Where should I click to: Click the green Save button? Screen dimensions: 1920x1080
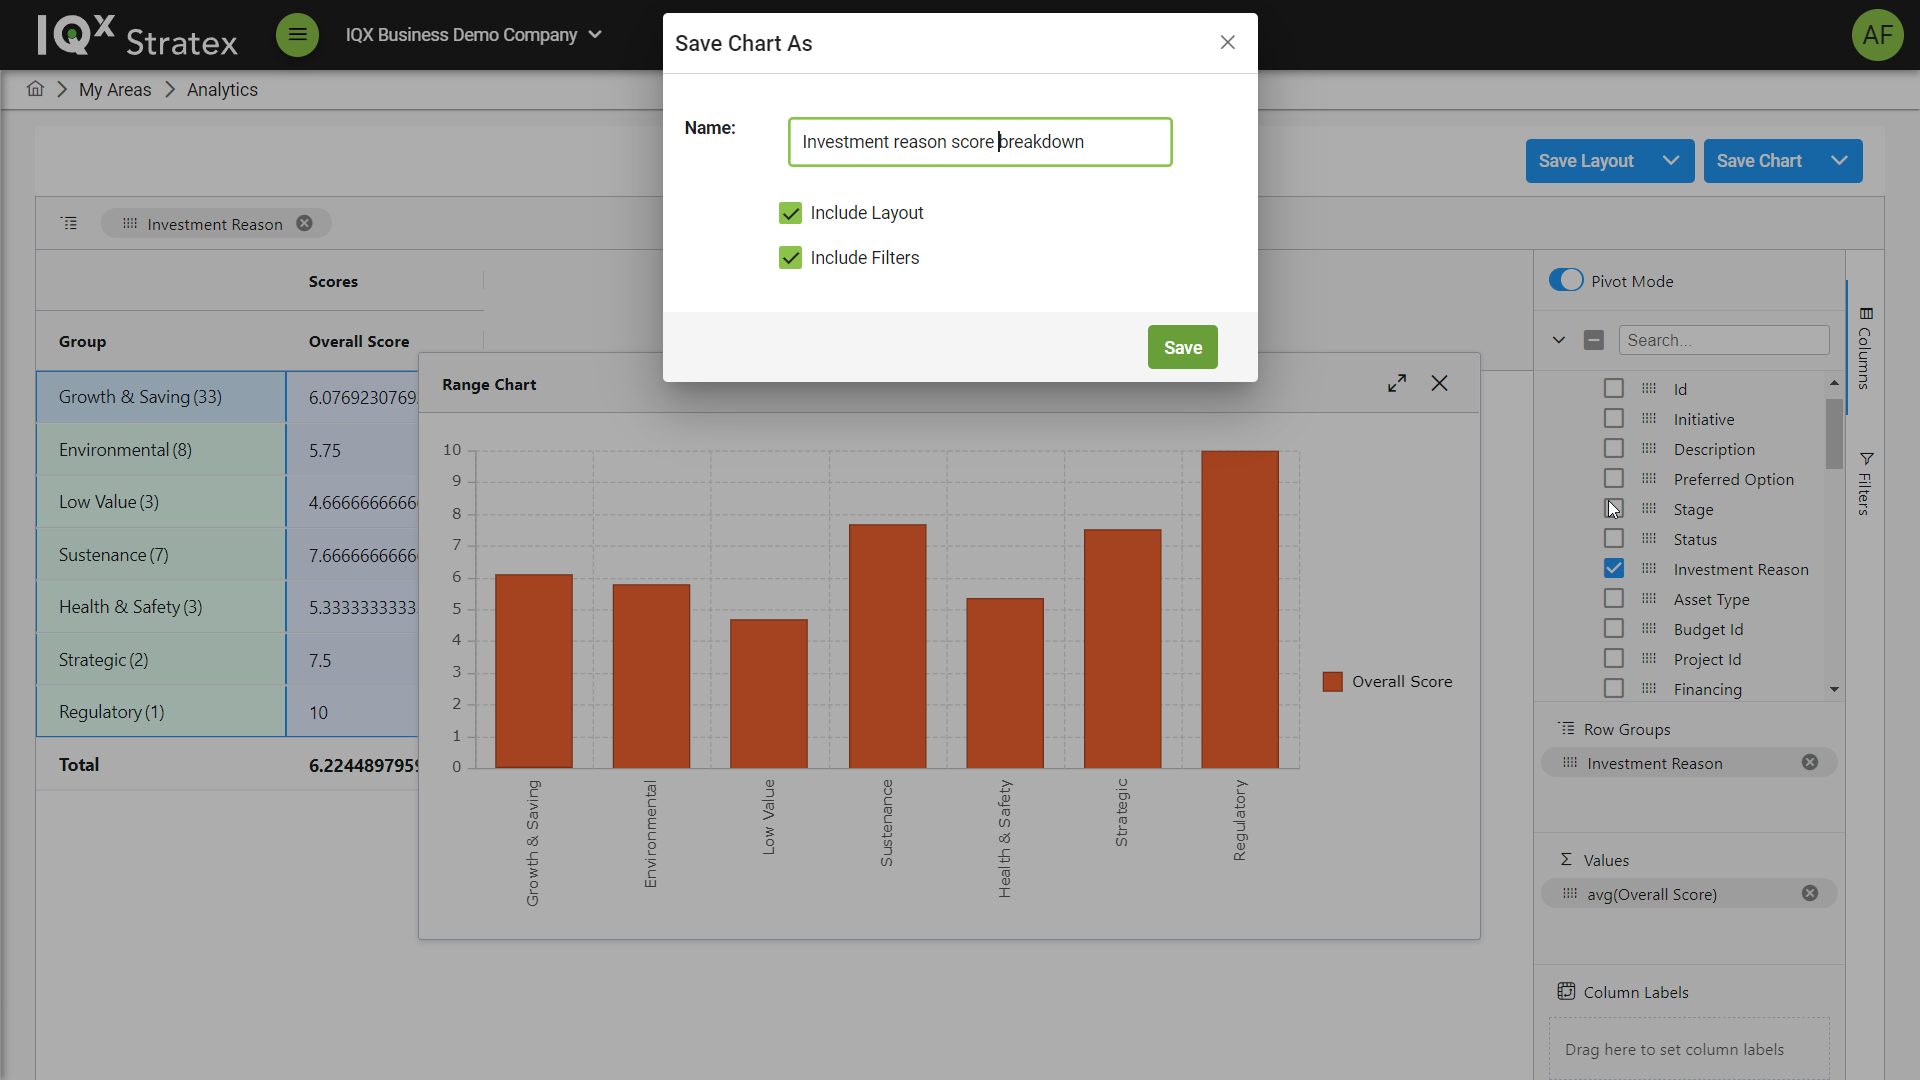[x=1182, y=348]
